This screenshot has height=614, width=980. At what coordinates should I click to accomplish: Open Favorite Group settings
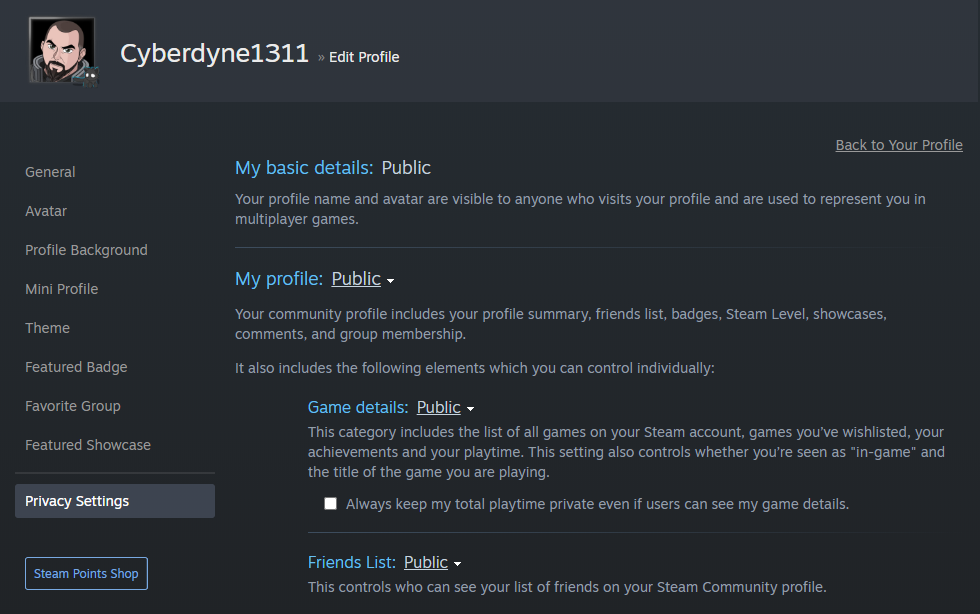pyautogui.click(x=72, y=406)
